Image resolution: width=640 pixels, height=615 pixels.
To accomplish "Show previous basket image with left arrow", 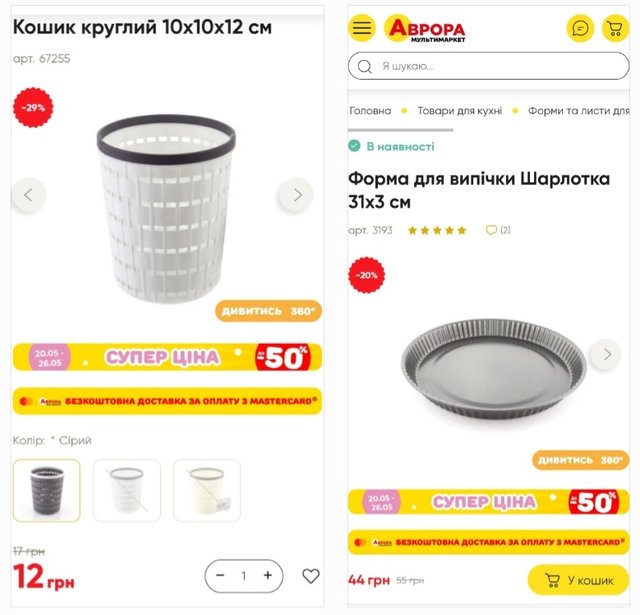I will point(29,195).
